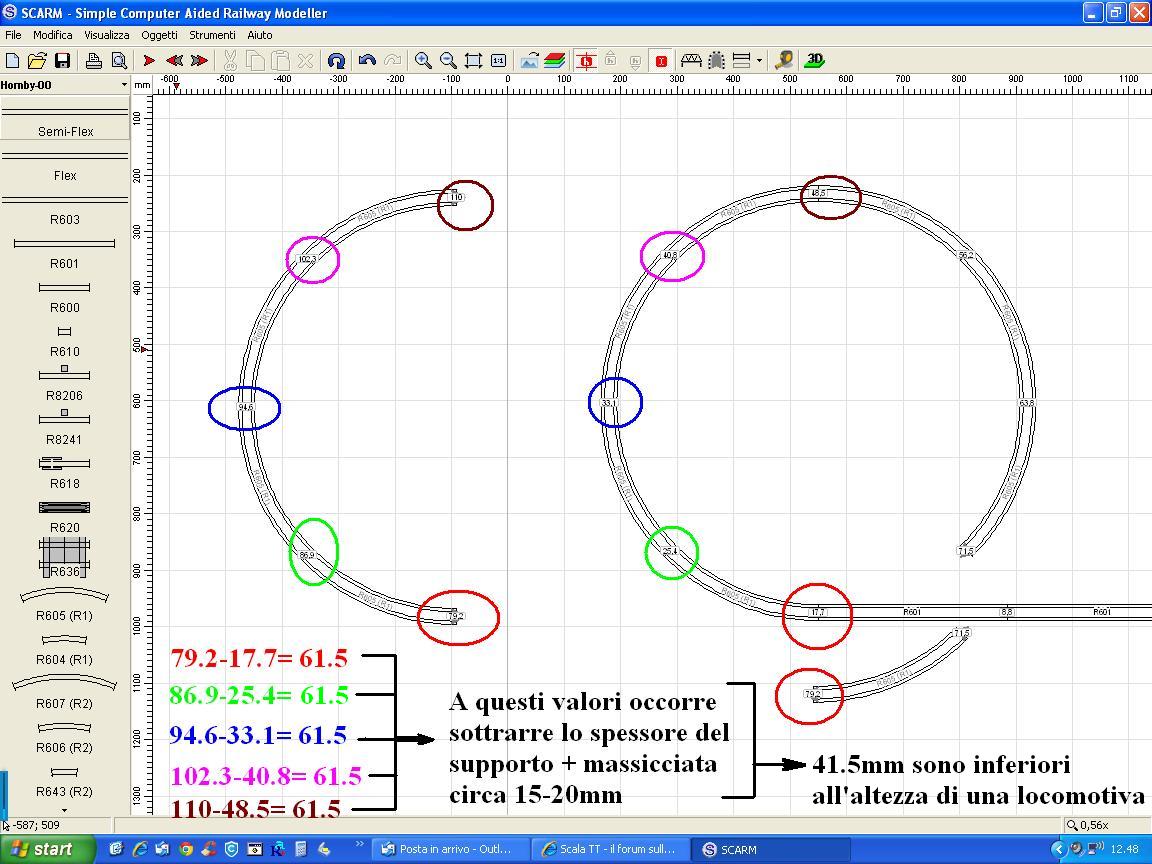Click the lower height down-arrow icon
This screenshot has width=1152, height=864.
tap(636, 60)
